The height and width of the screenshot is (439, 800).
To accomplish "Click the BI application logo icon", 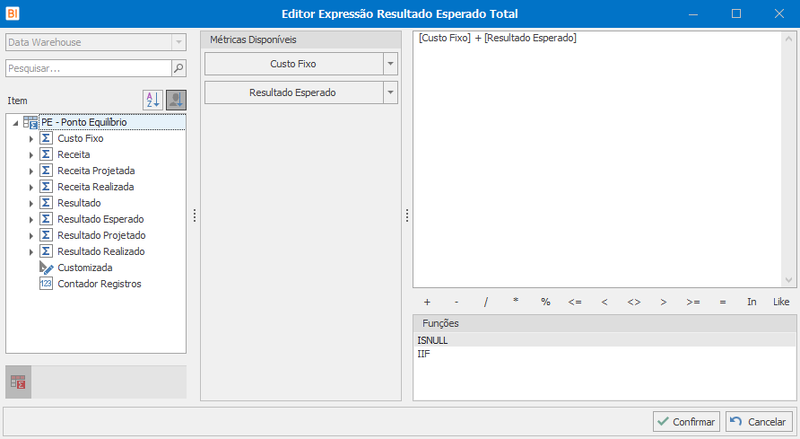I will pyautogui.click(x=12, y=13).
